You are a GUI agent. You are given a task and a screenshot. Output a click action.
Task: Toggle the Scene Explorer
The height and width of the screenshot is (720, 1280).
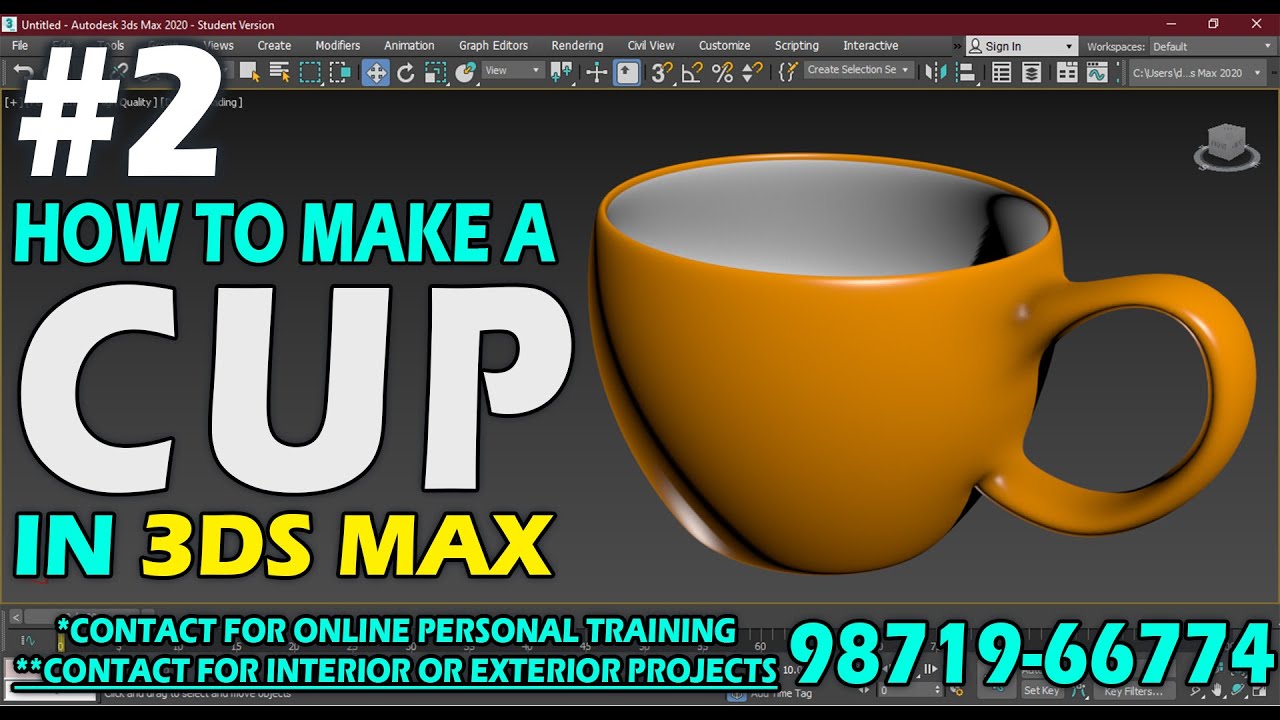pyautogui.click(x=1001, y=72)
